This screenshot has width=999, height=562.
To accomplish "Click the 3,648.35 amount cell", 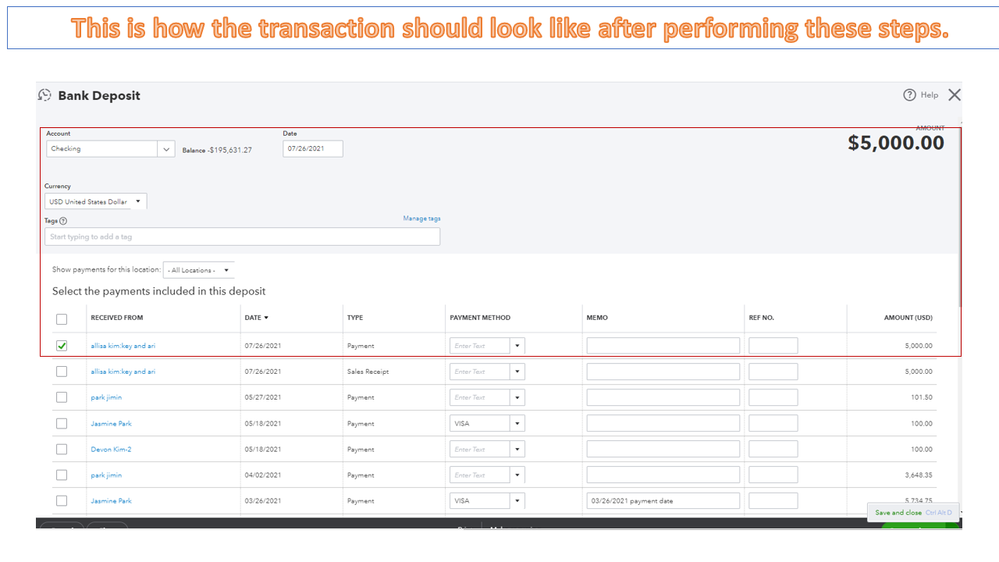I will coord(918,475).
